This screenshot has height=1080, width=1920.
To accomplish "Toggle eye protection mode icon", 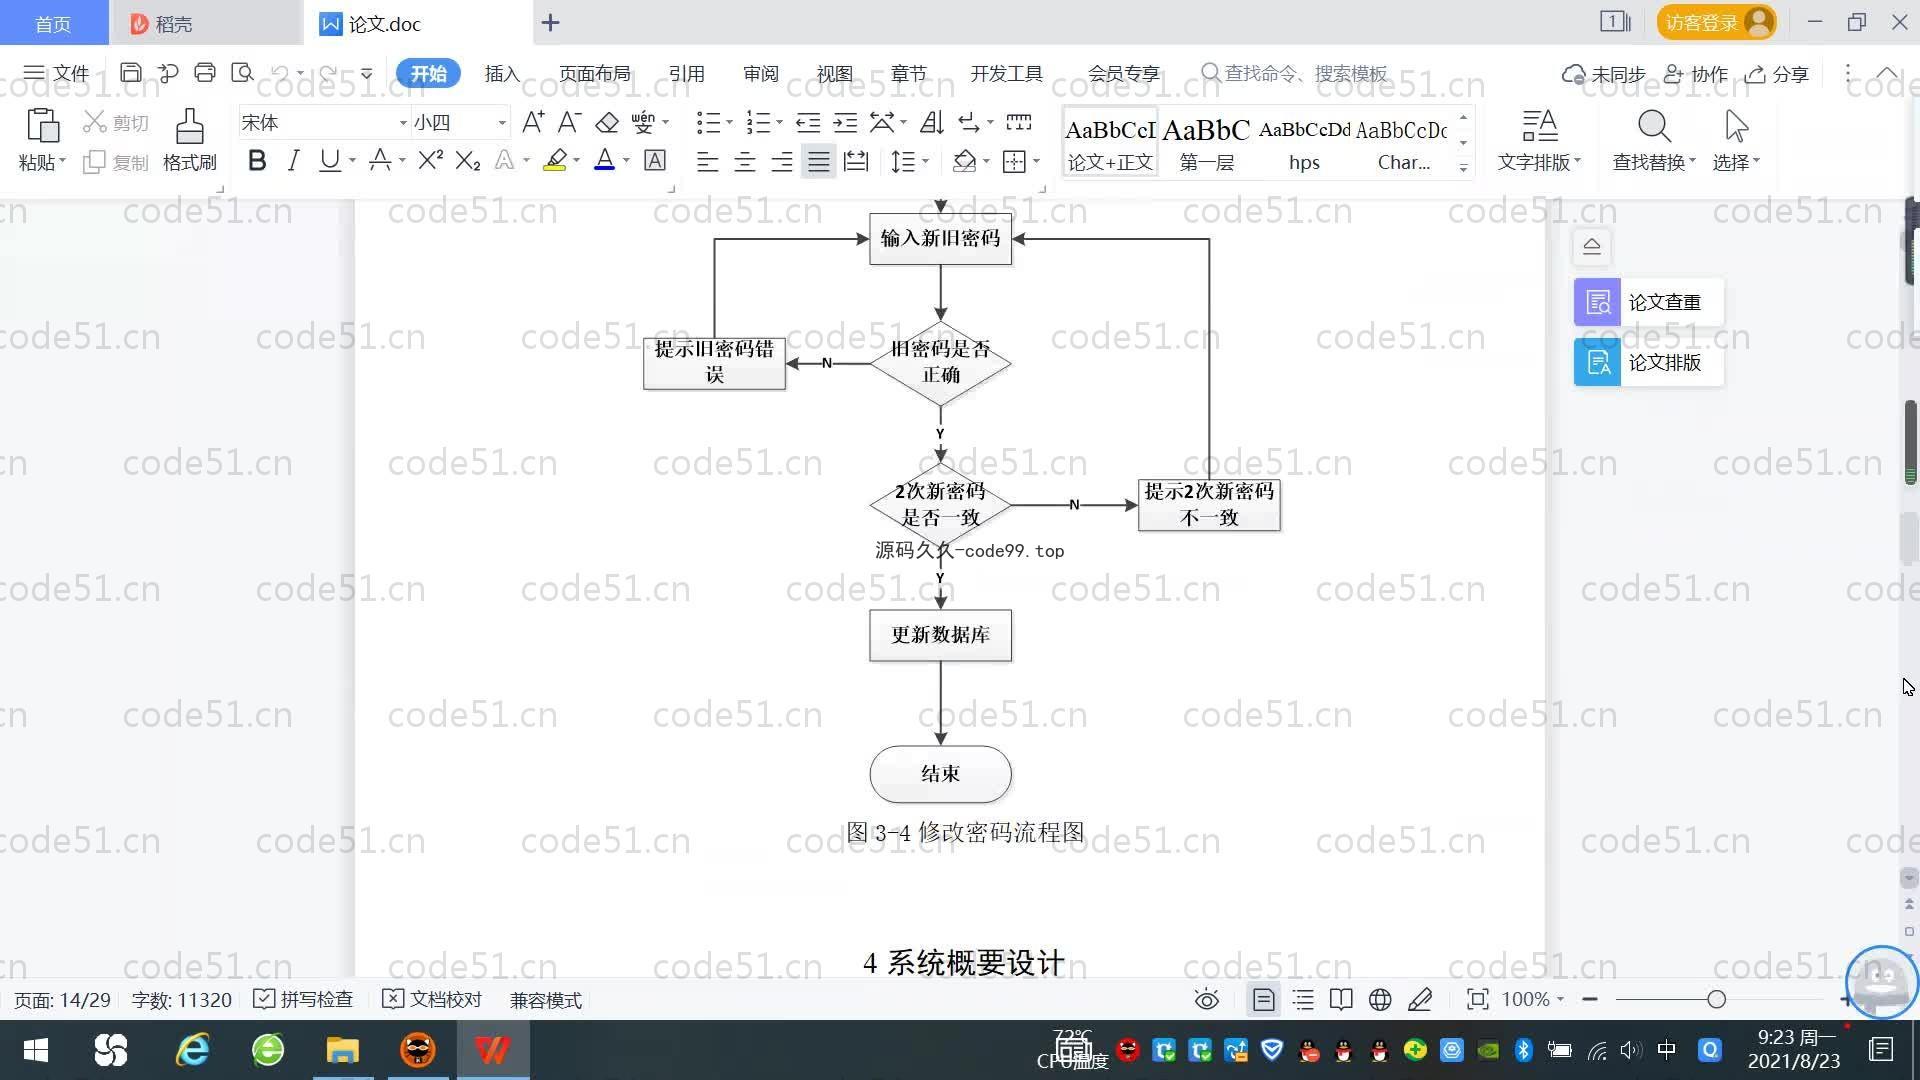I will click(x=1207, y=1000).
